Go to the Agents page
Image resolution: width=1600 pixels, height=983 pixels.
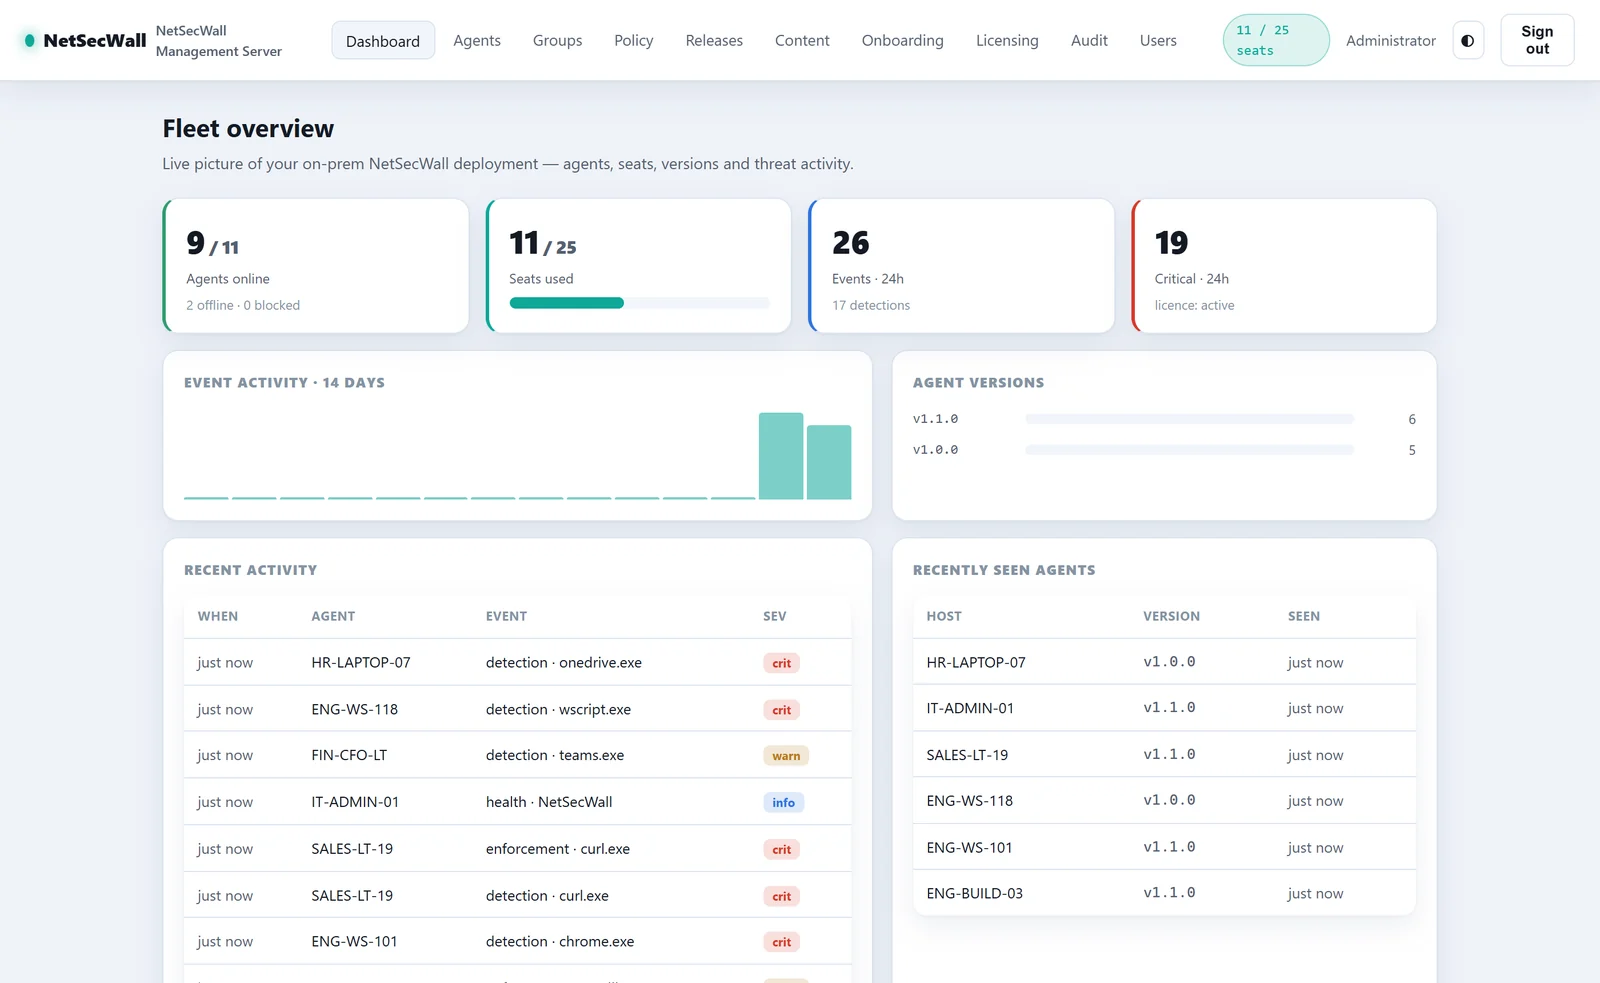[x=477, y=41]
